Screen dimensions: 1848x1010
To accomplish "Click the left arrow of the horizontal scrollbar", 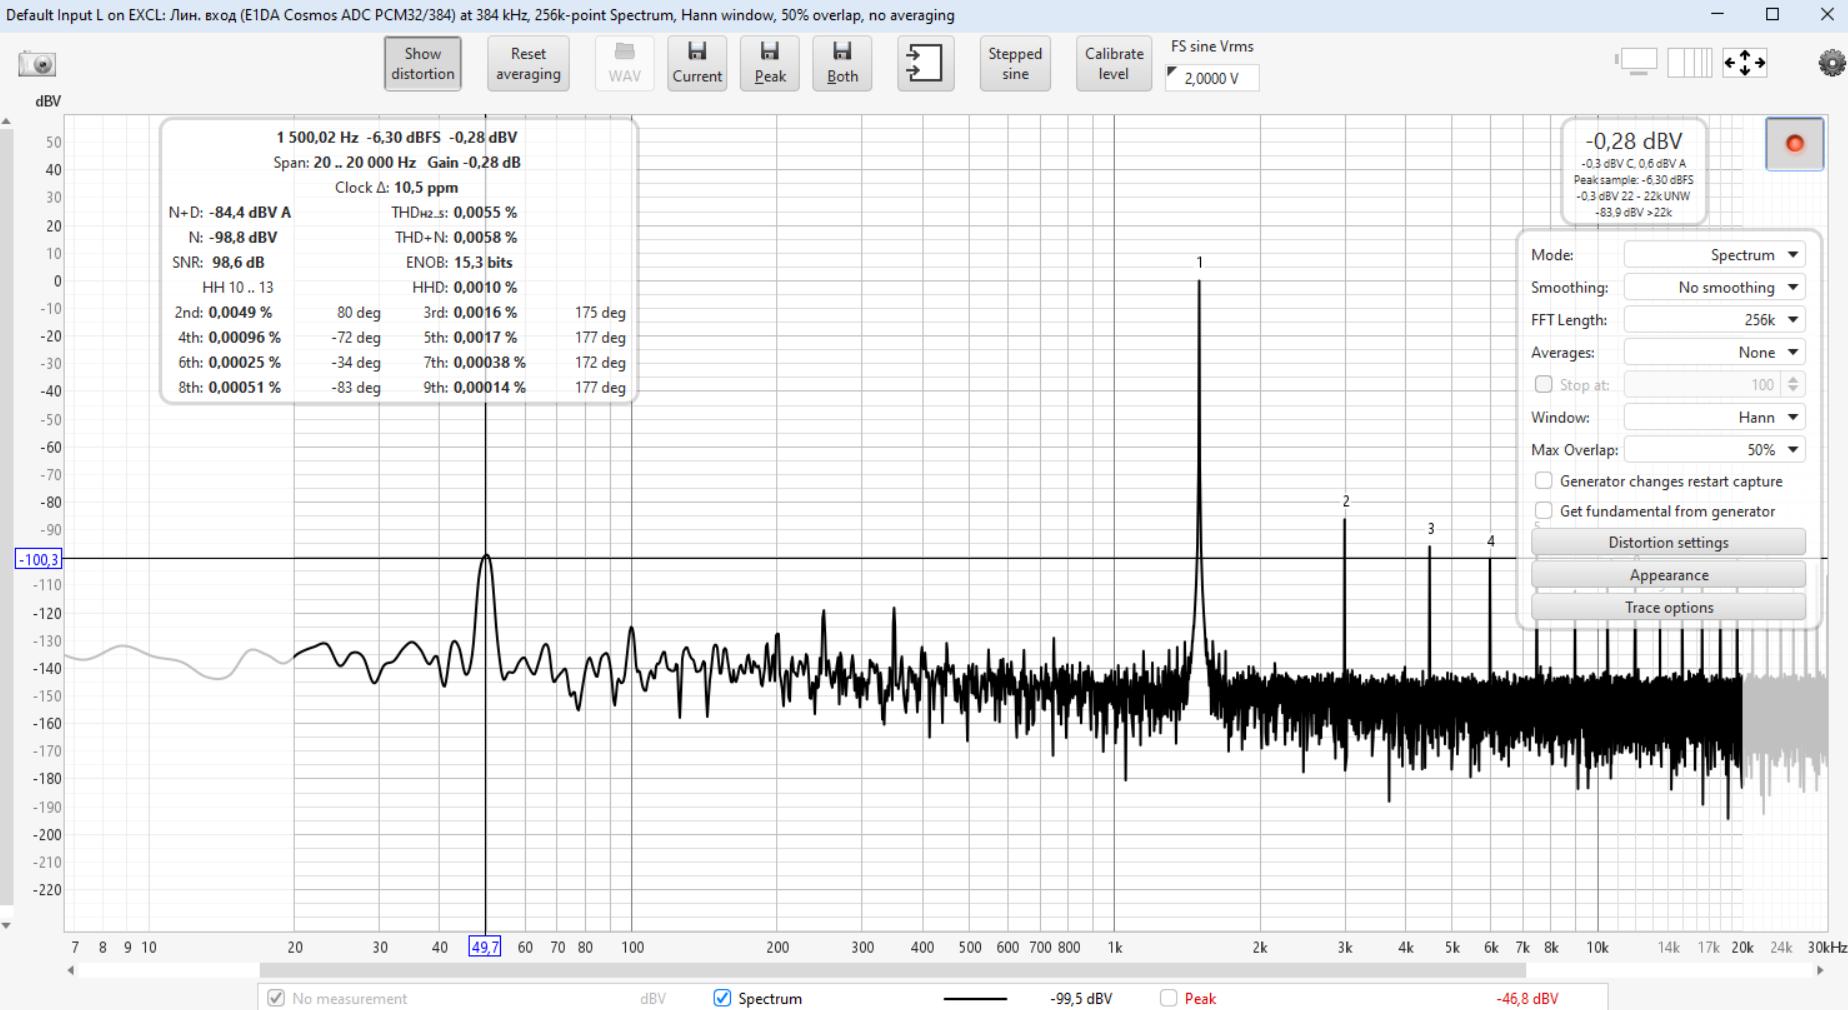I will [x=71, y=970].
